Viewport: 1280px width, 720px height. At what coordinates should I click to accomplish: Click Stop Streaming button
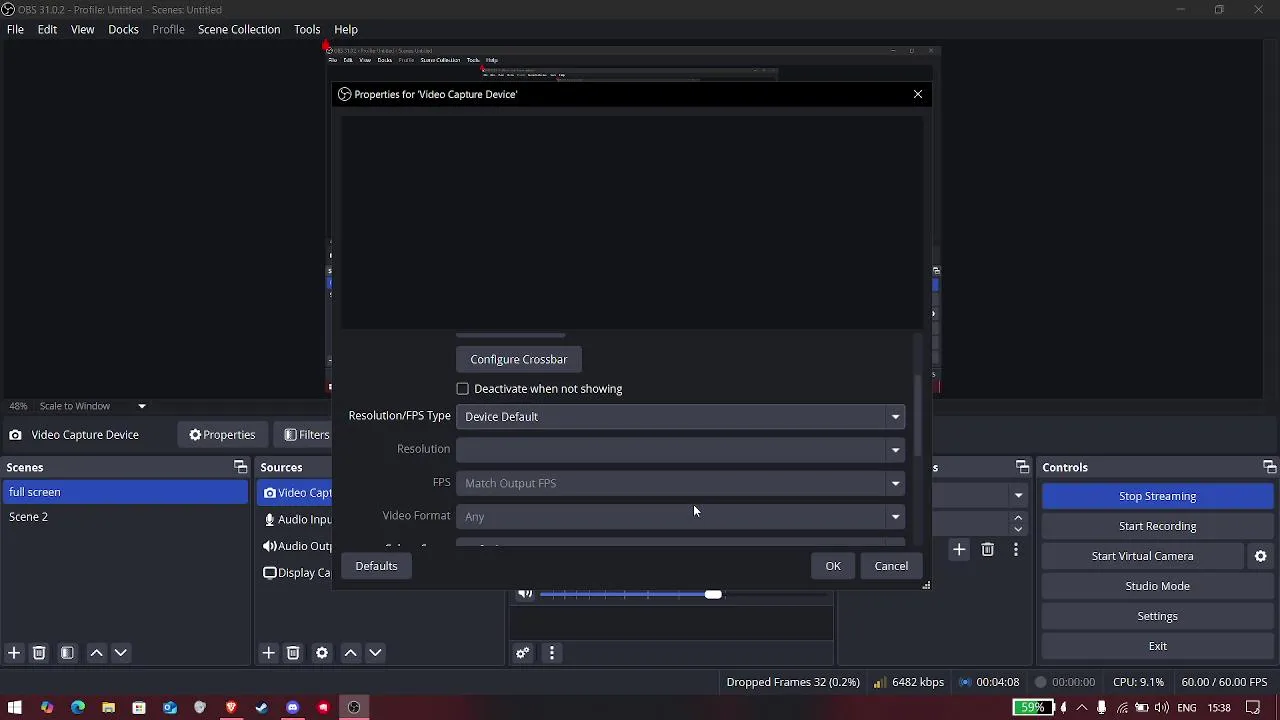1157,496
